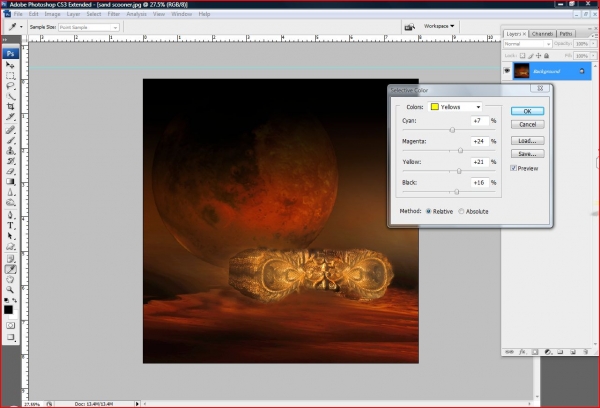Image resolution: width=600 pixels, height=408 pixels.
Task: Open the File menu
Action: [x=18, y=14]
